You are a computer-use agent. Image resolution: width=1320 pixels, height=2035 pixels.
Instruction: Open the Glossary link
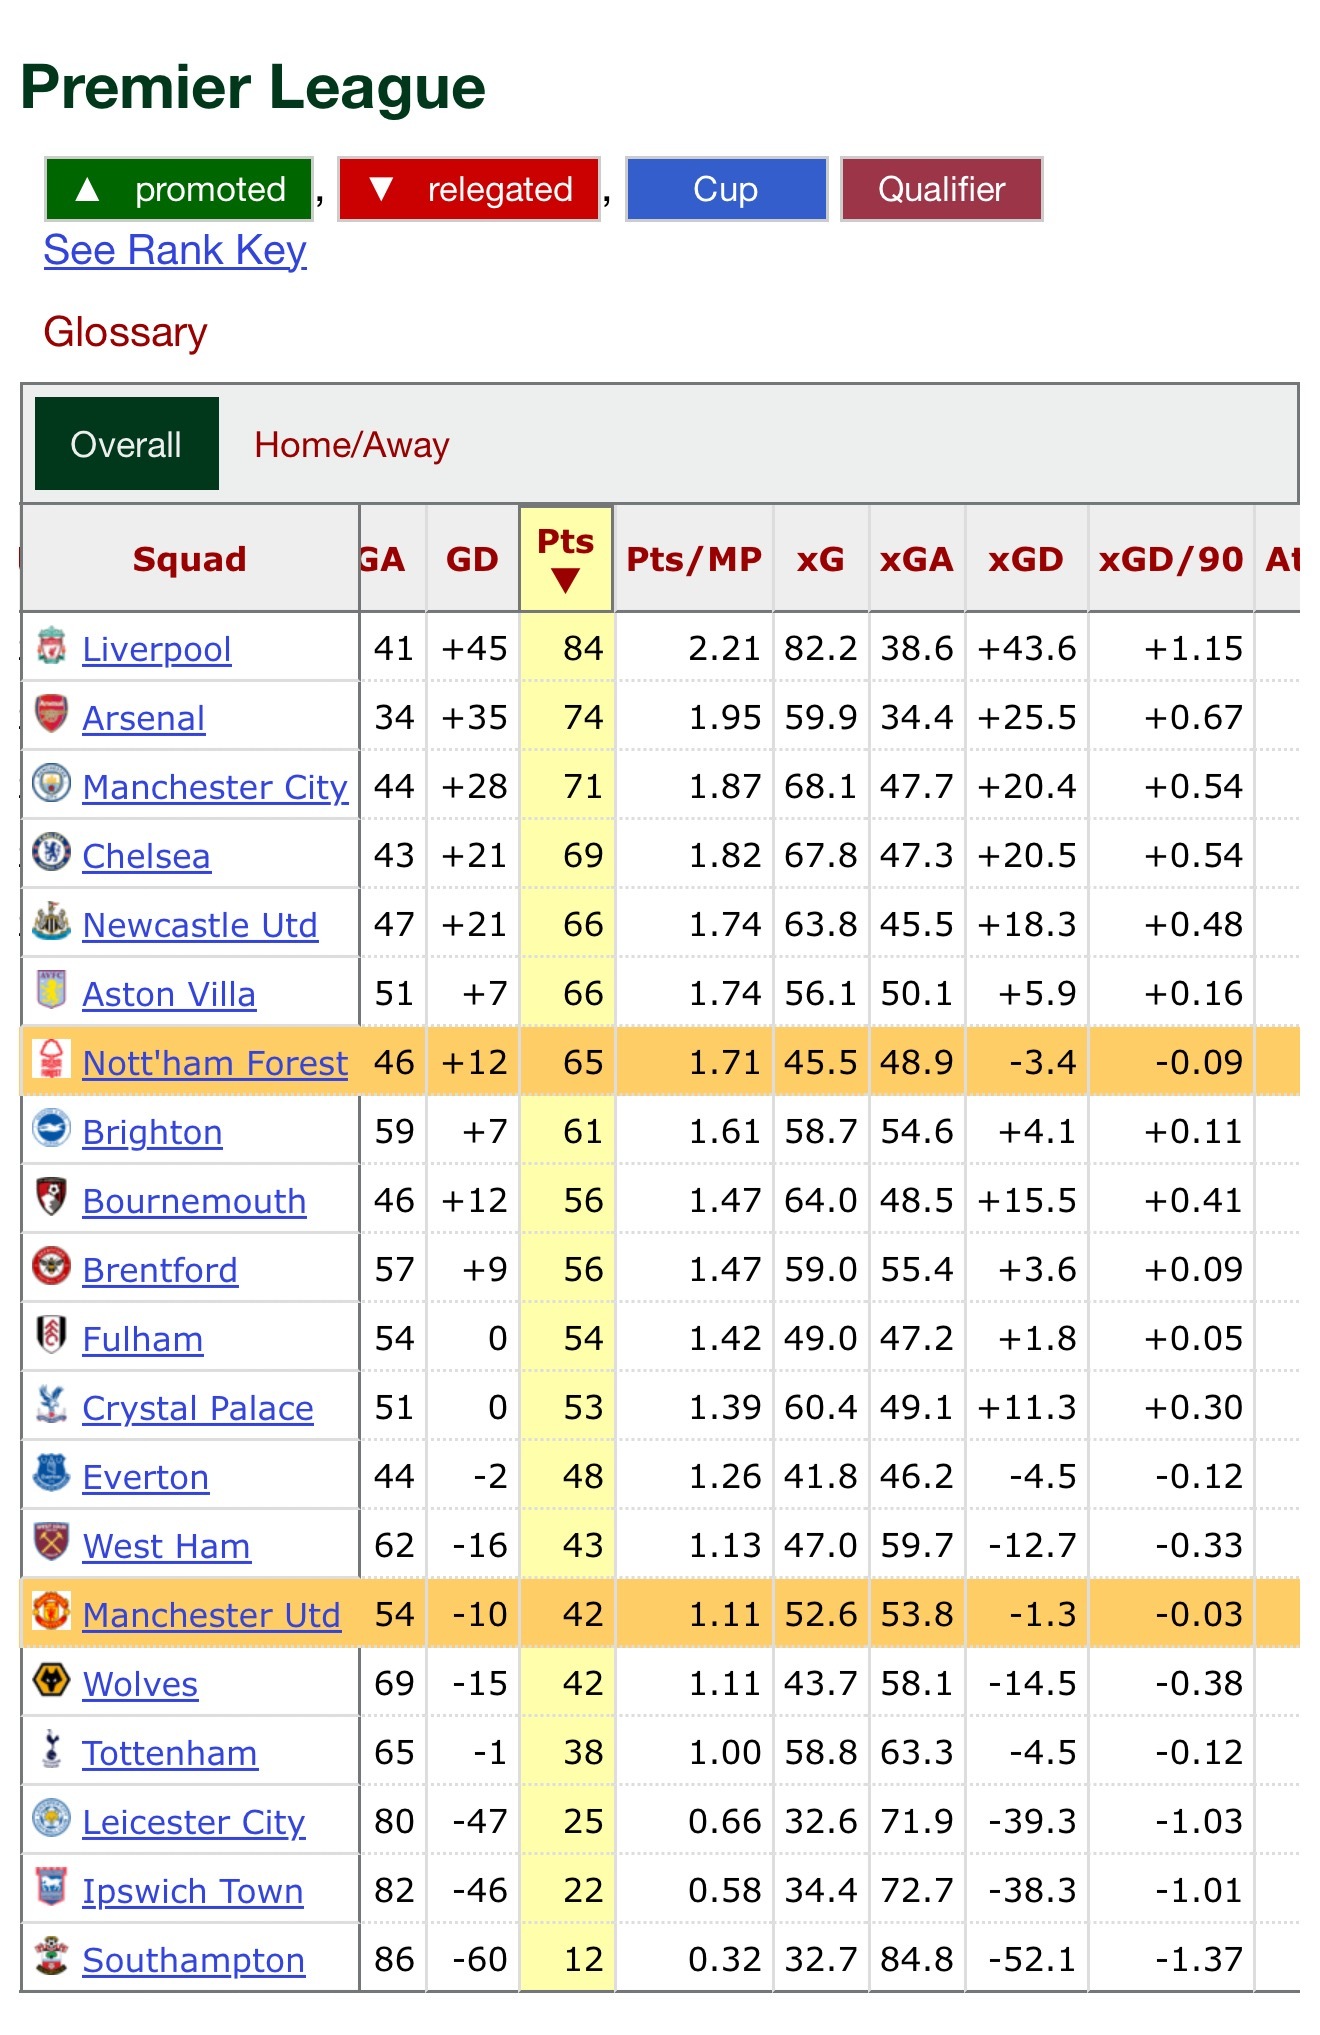click(x=126, y=332)
